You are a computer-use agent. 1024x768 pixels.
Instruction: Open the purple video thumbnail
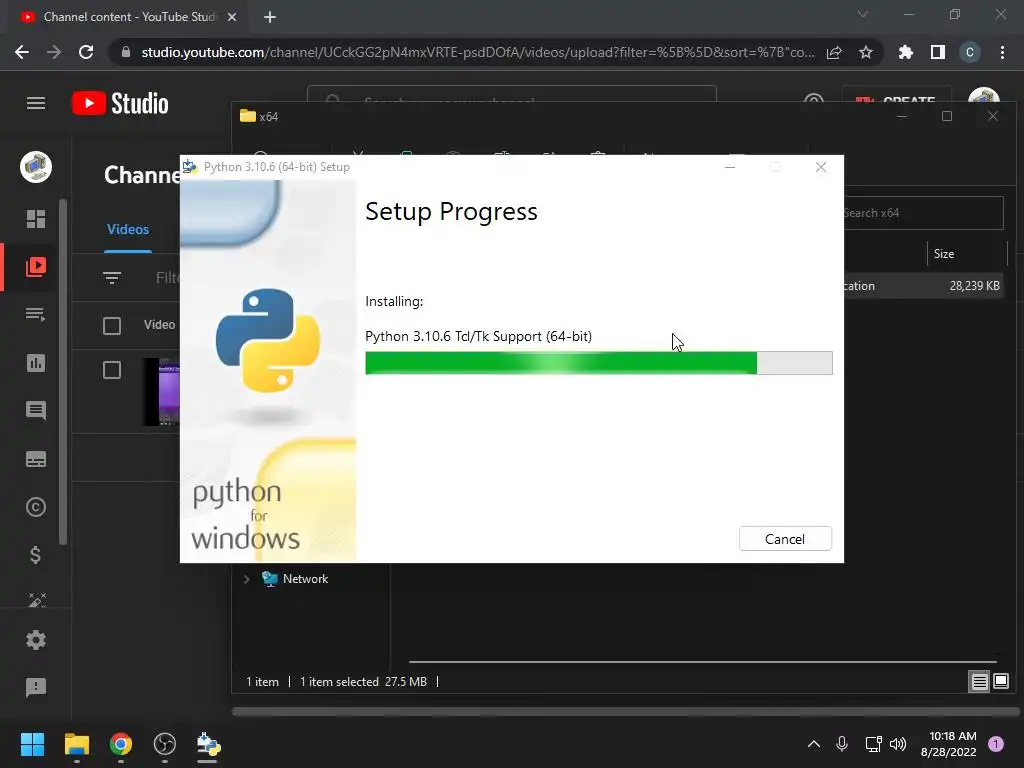tap(161, 392)
